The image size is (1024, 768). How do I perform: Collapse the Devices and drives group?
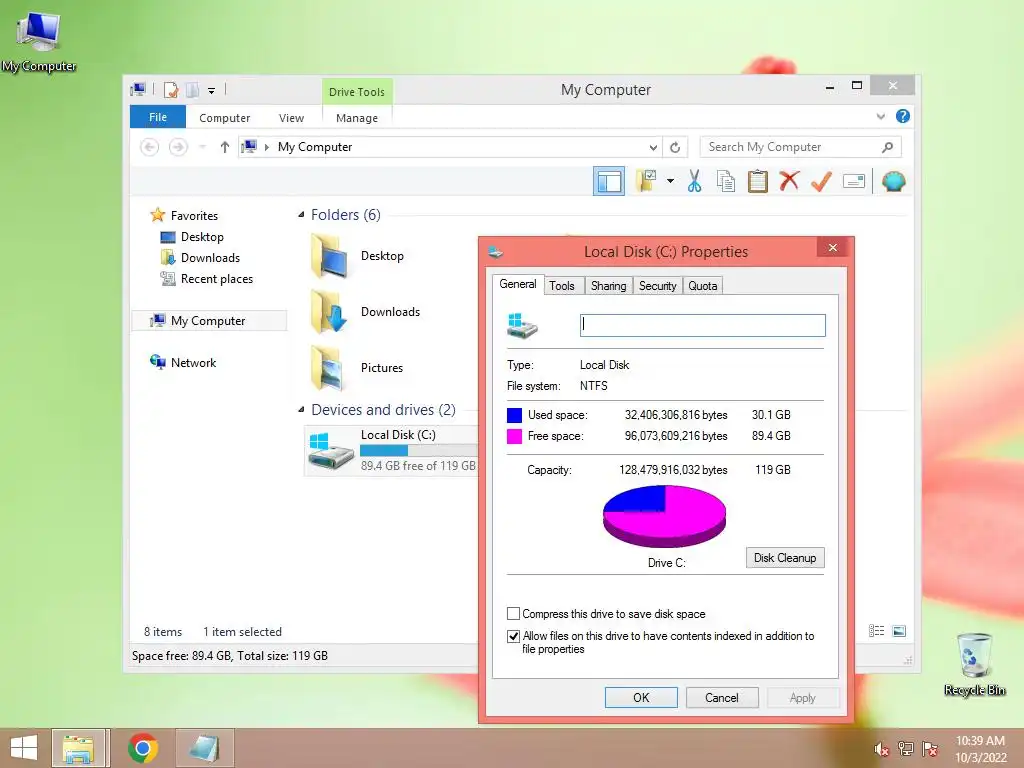[301, 410]
